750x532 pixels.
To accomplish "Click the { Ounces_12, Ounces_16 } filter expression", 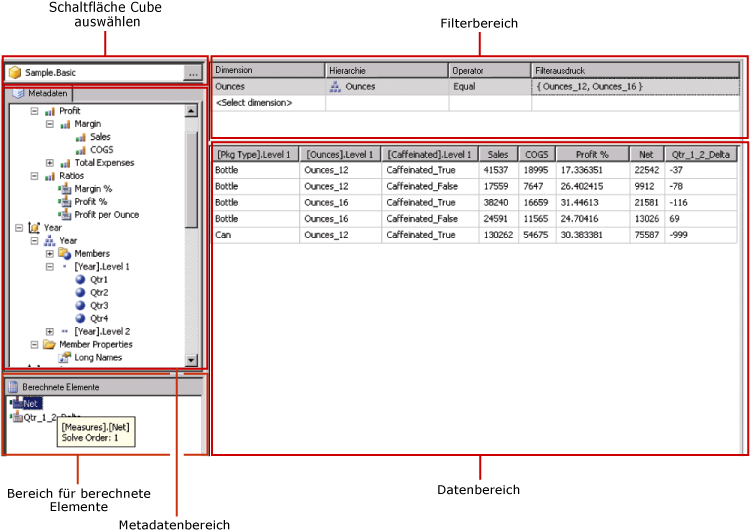I will click(636, 87).
